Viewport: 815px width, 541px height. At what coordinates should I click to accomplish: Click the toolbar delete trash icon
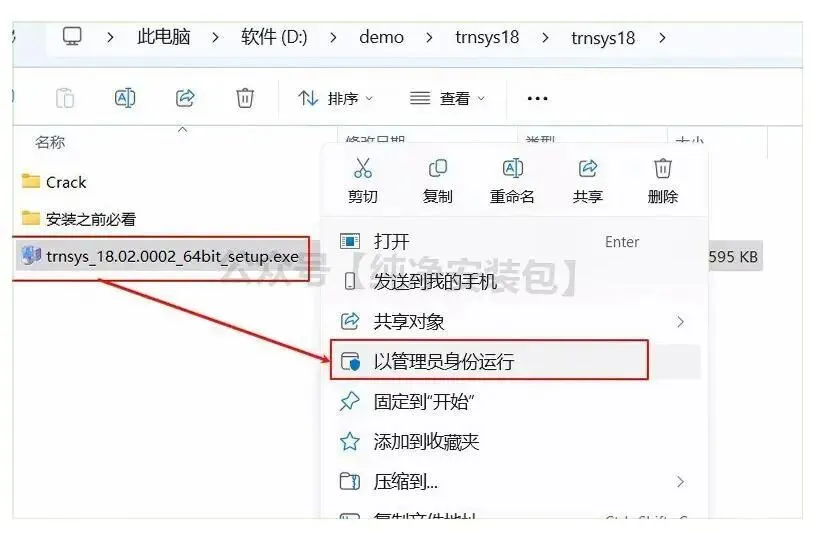pyautogui.click(x=245, y=98)
